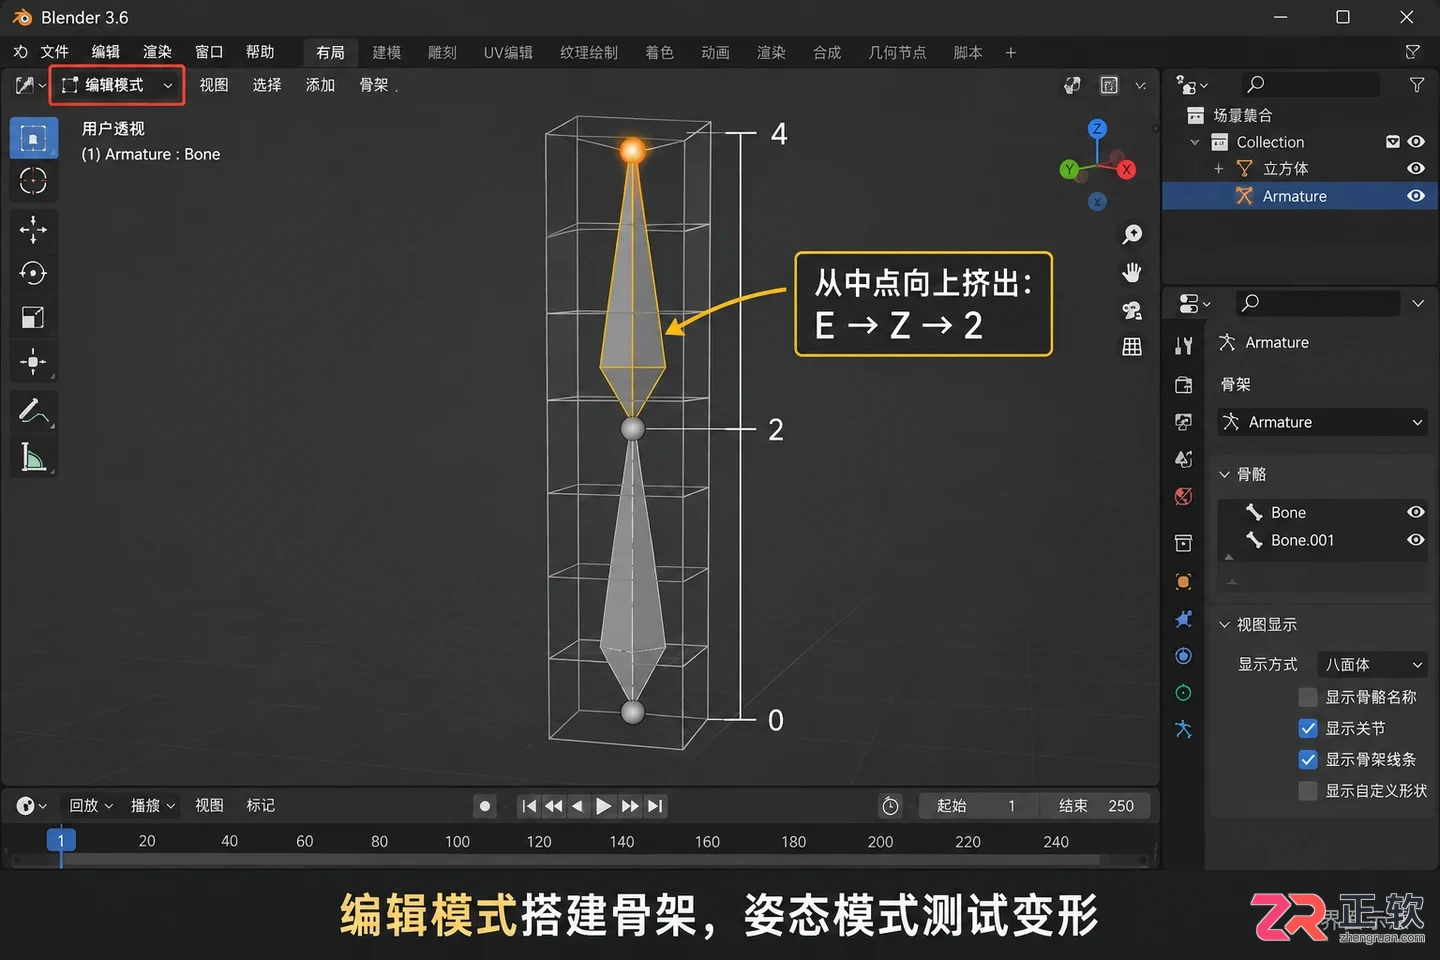Select the Annotate pencil tool
The height and width of the screenshot is (960, 1440).
pos(33,411)
